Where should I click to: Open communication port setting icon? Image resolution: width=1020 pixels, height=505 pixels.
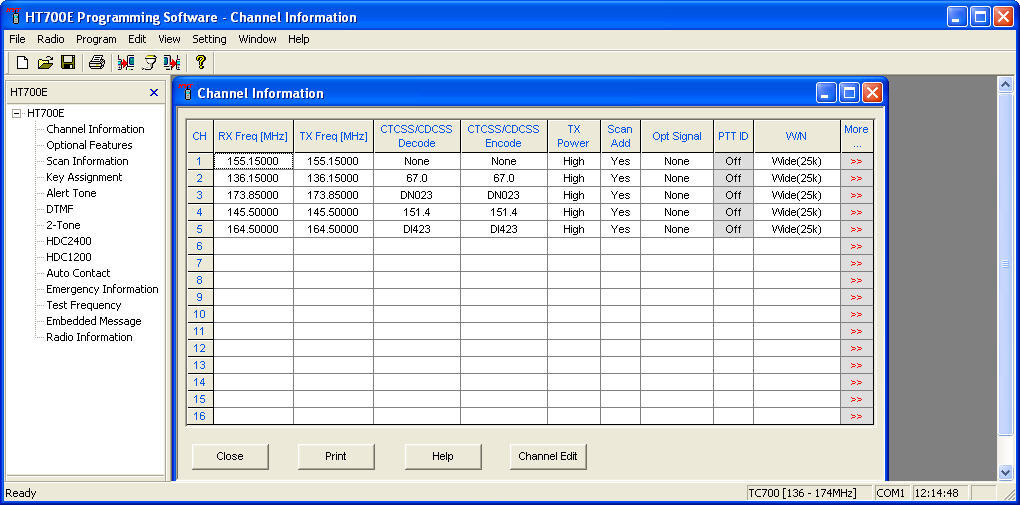click(149, 62)
